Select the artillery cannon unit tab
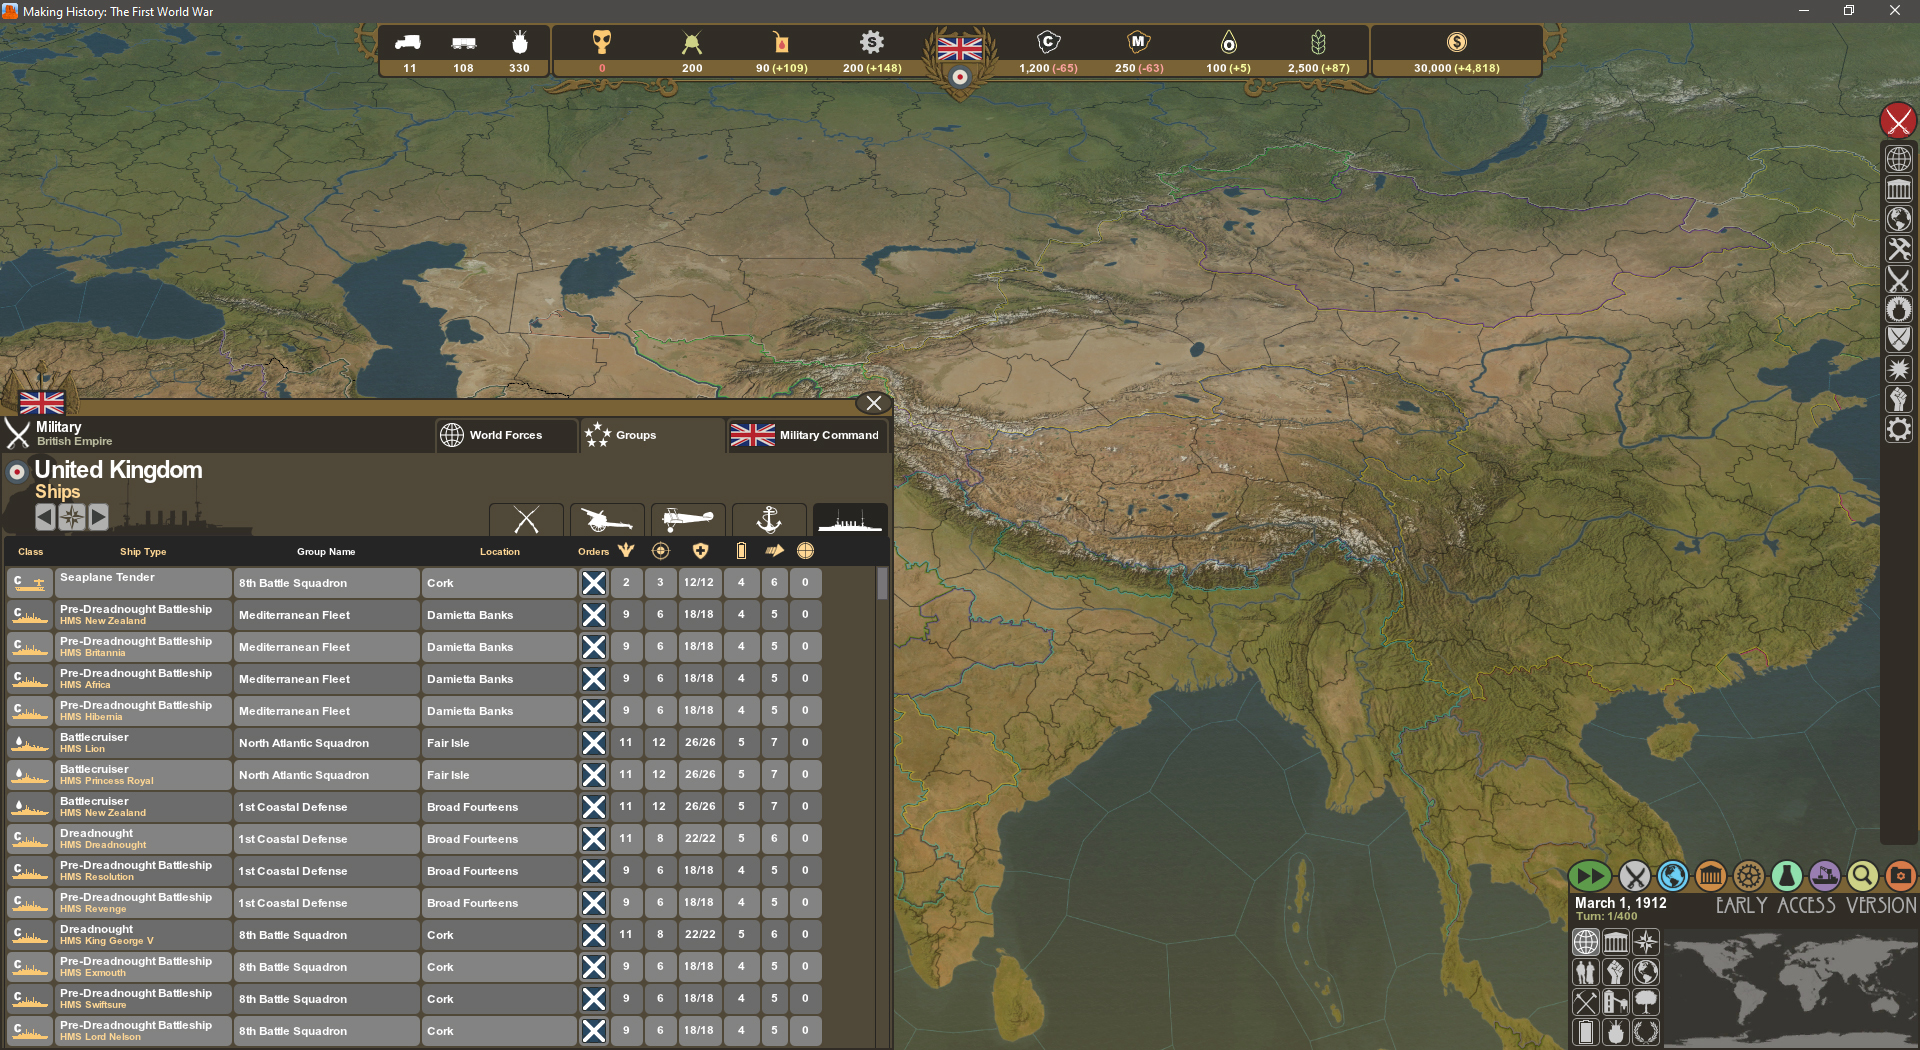Viewport: 1920px width, 1050px height. tap(607, 519)
